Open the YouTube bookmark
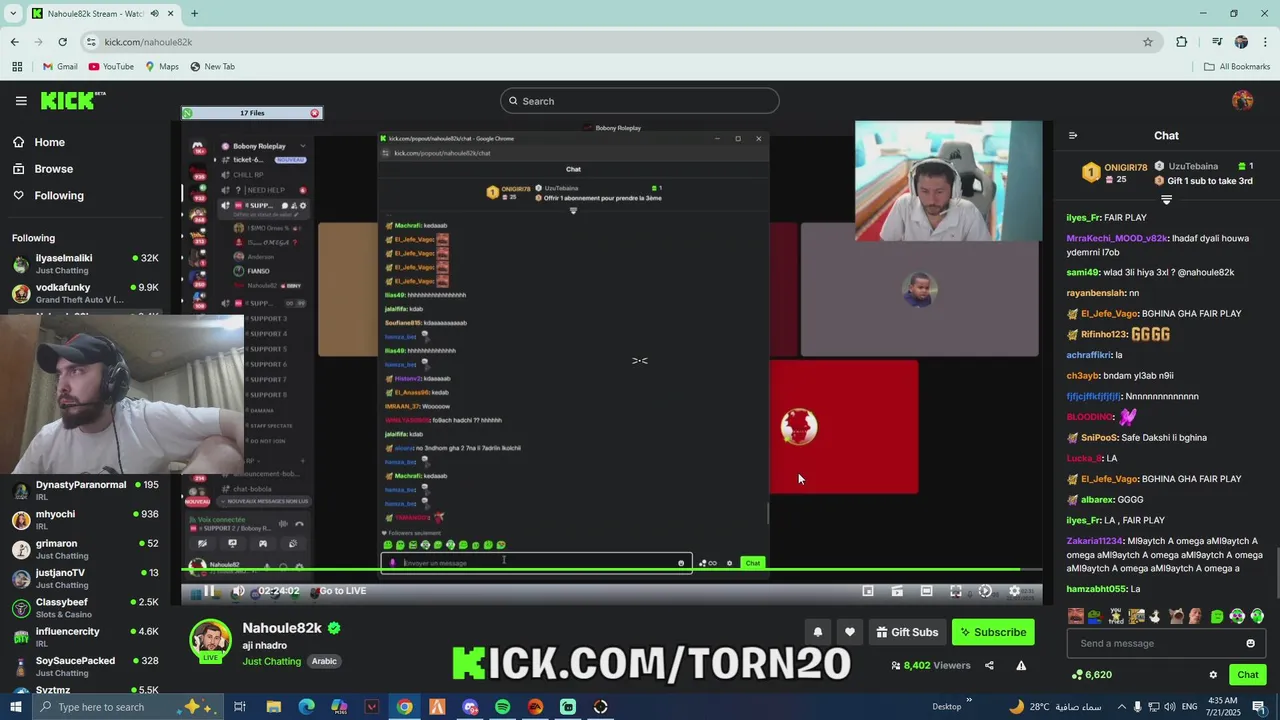 coord(111,67)
